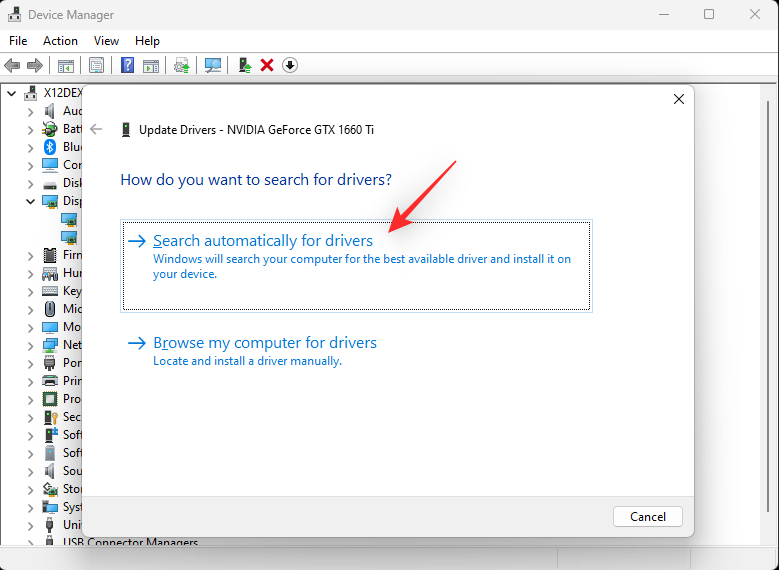Open the Help menu
This screenshot has width=779, height=570.
pyautogui.click(x=147, y=41)
